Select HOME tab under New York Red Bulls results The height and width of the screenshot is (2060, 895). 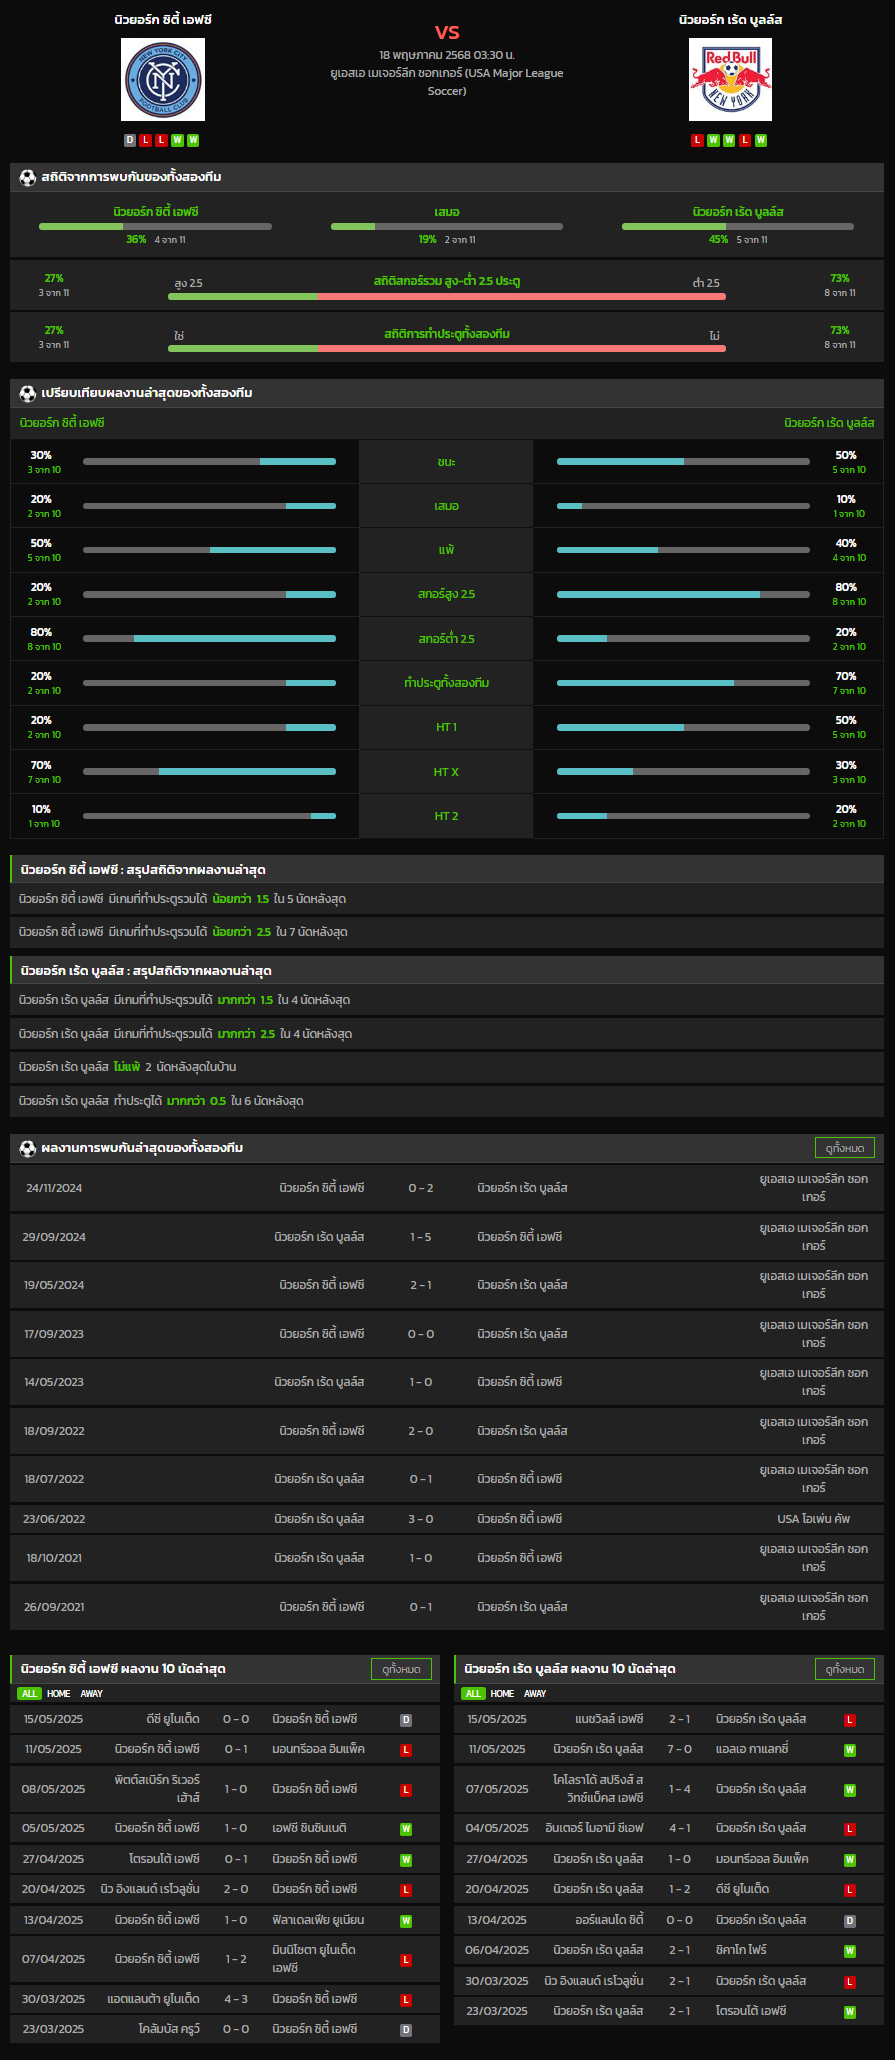tap(503, 1694)
